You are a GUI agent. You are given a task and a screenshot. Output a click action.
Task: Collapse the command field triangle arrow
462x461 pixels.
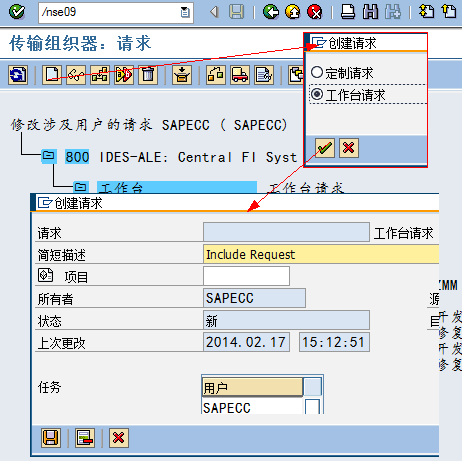pos(214,12)
